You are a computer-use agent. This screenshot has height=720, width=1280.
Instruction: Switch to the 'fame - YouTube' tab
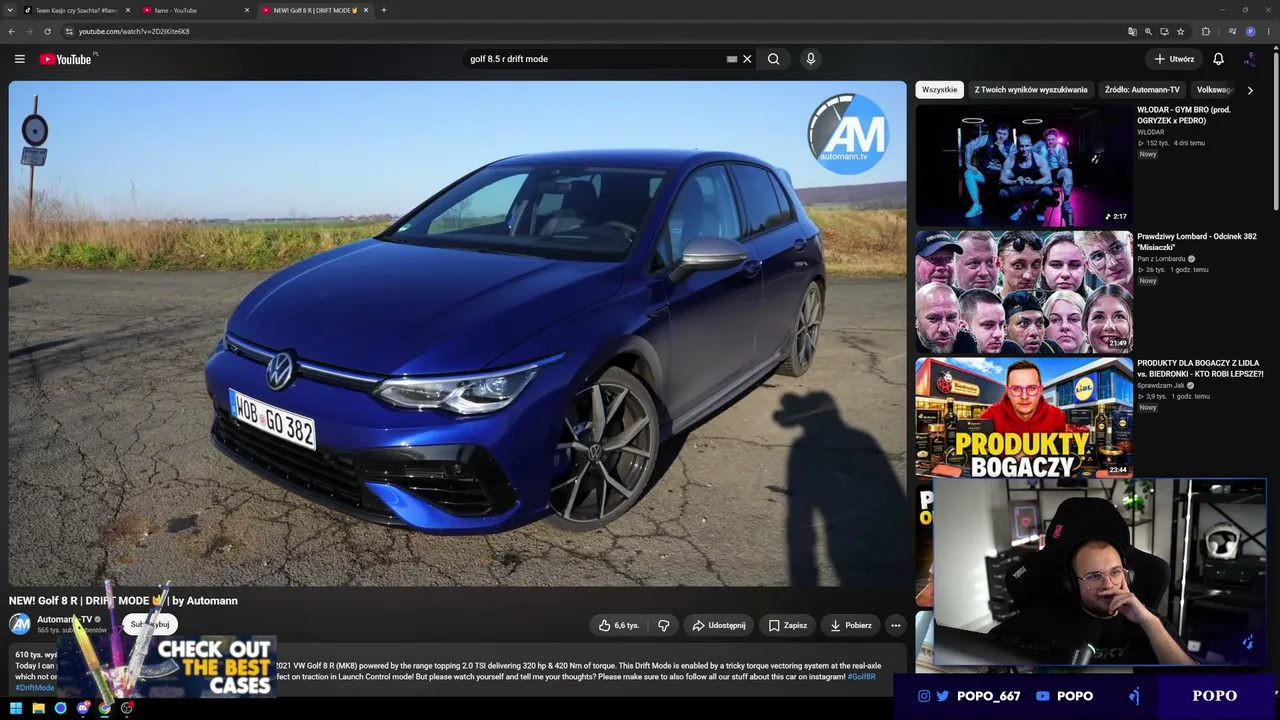coord(195,10)
